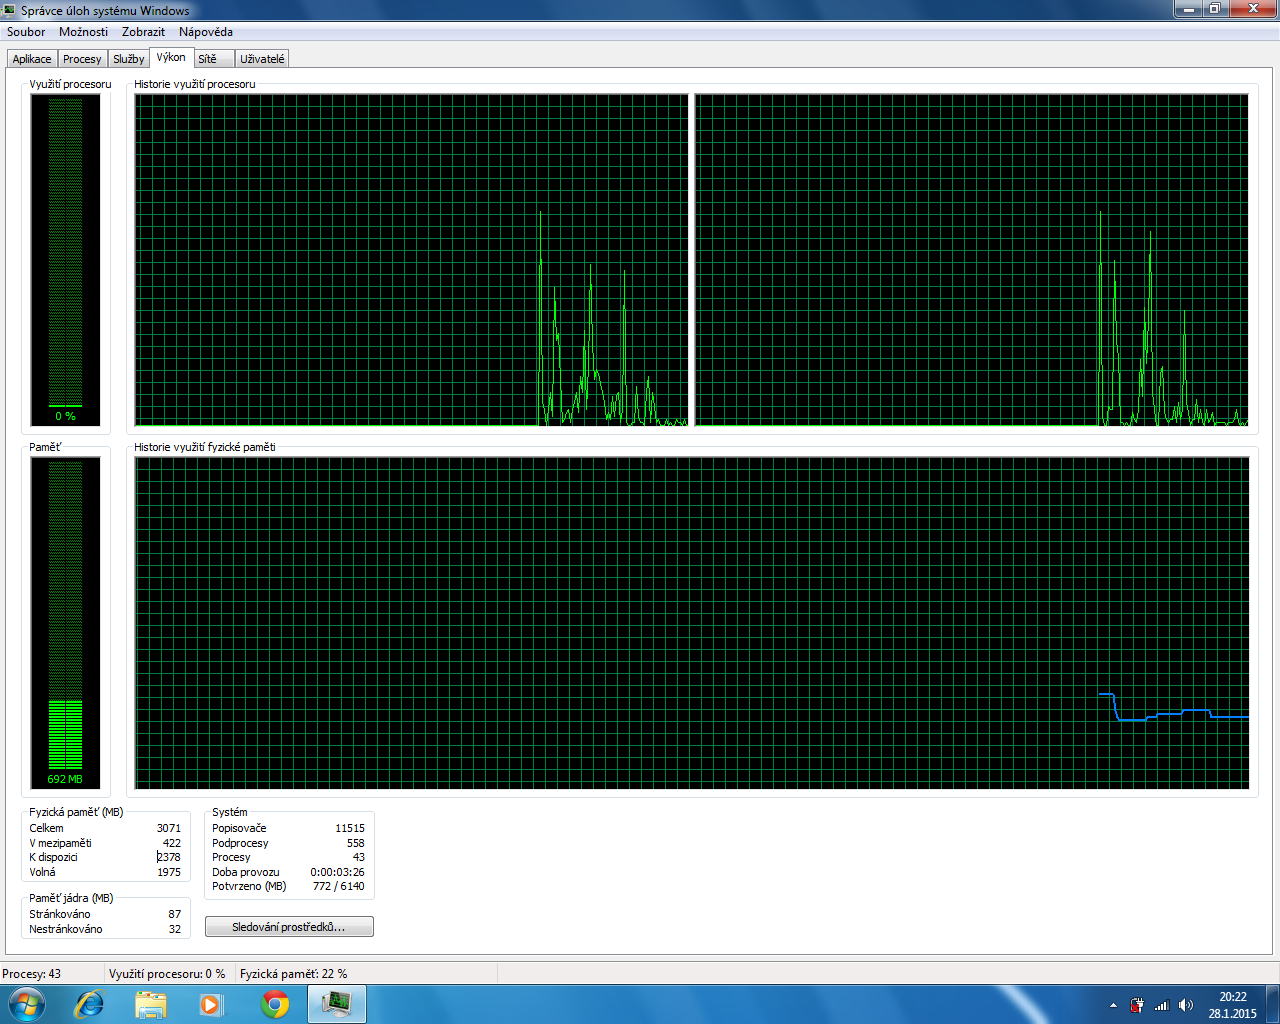The width and height of the screenshot is (1280, 1024).
Task: Expand the Nápověda menu
Action: [206, 32]
